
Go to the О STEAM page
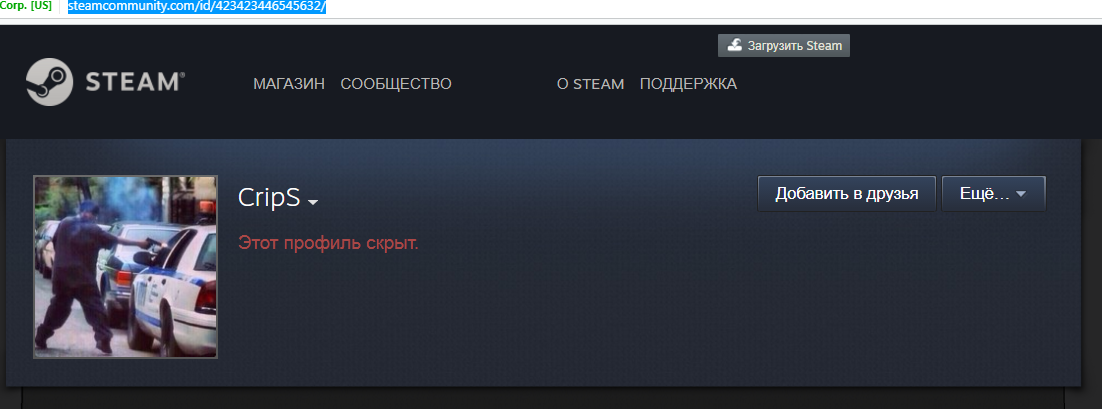[x=590, y=84]
